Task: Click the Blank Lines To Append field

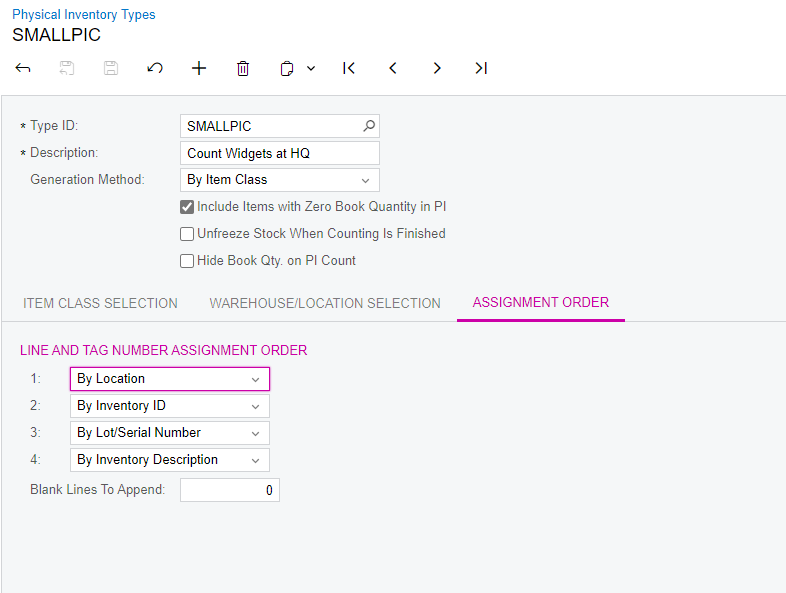Action: point(230,490)
